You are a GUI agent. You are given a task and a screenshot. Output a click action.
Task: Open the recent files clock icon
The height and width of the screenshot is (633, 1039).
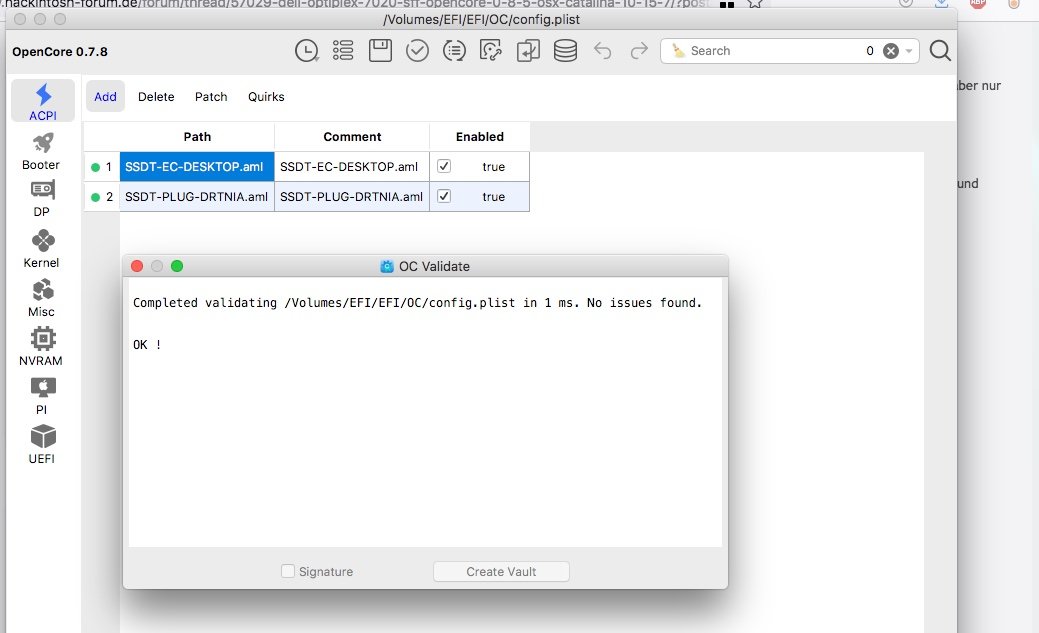306,51
